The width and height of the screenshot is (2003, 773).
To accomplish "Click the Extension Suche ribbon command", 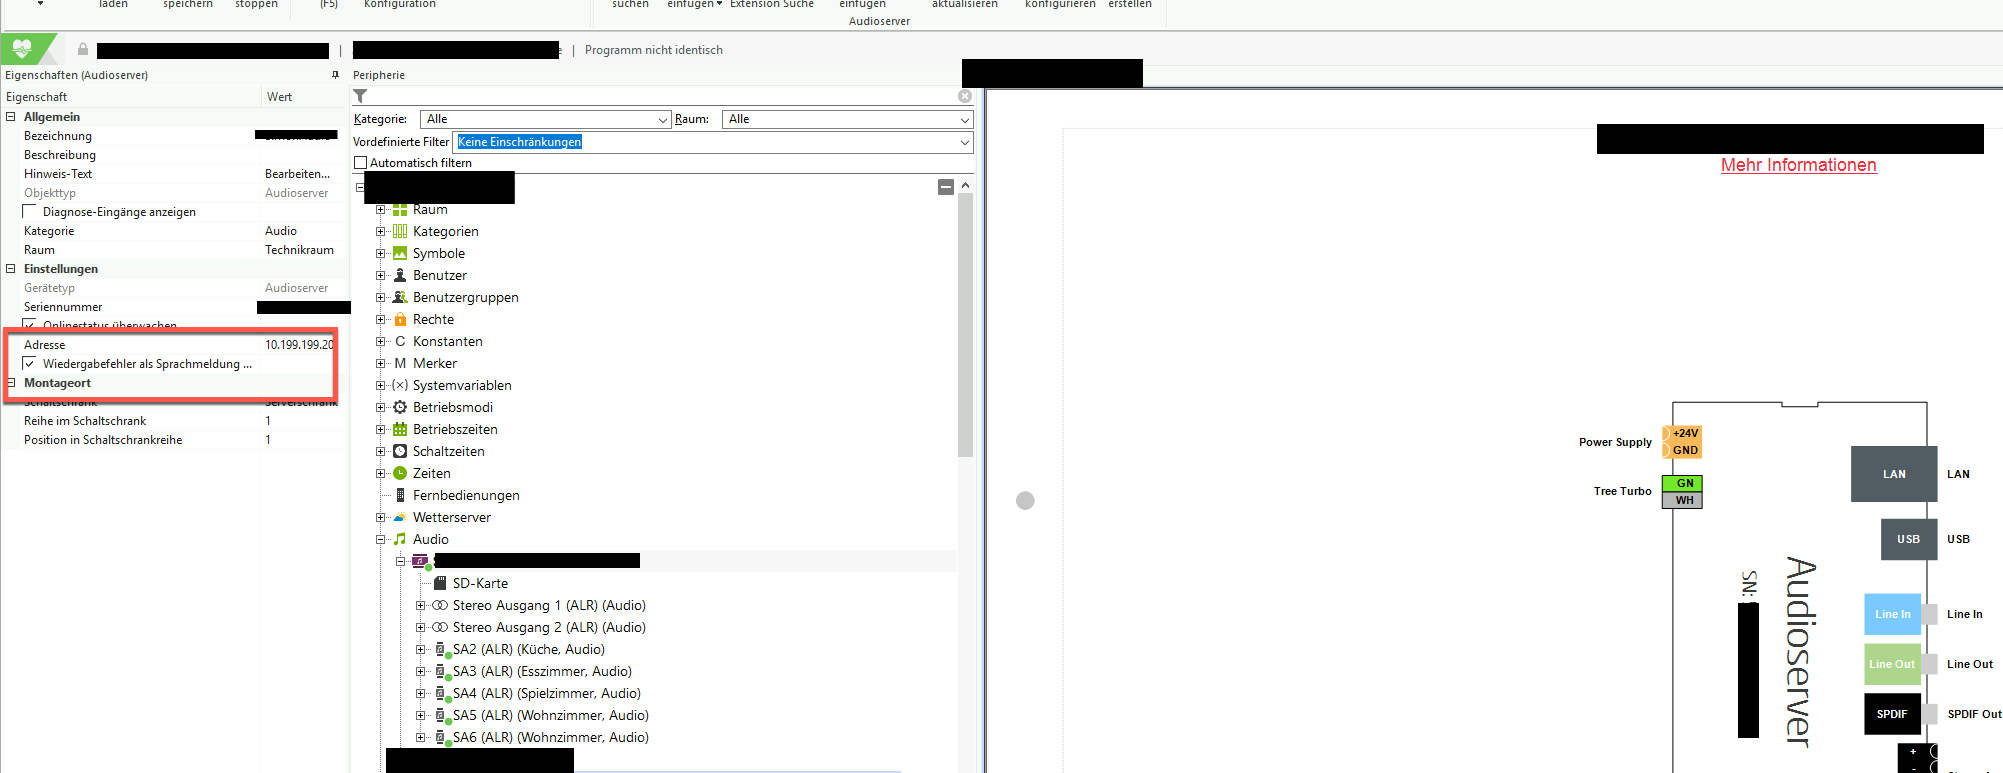I will click(x=772, y=4).
